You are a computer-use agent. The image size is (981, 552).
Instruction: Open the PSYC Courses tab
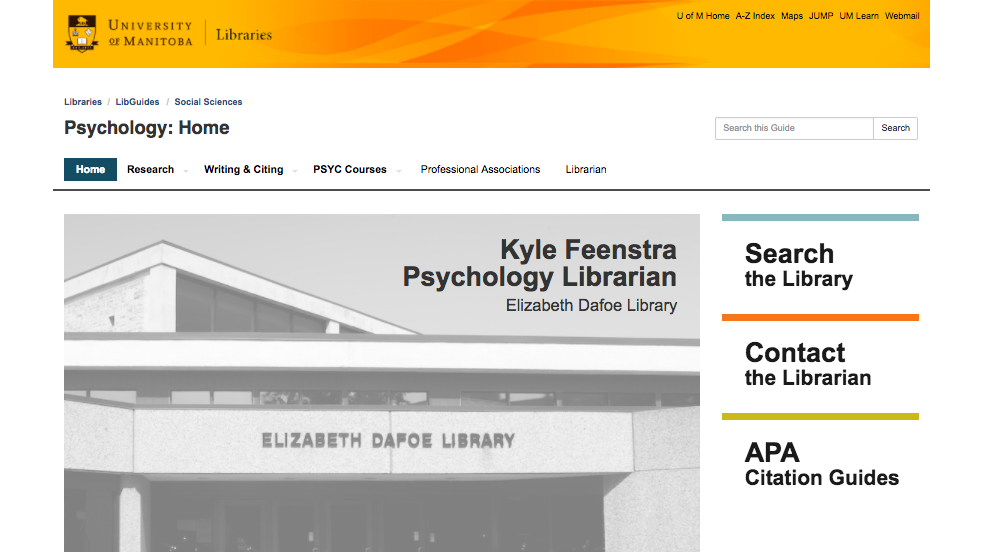(x=350, y=170)
